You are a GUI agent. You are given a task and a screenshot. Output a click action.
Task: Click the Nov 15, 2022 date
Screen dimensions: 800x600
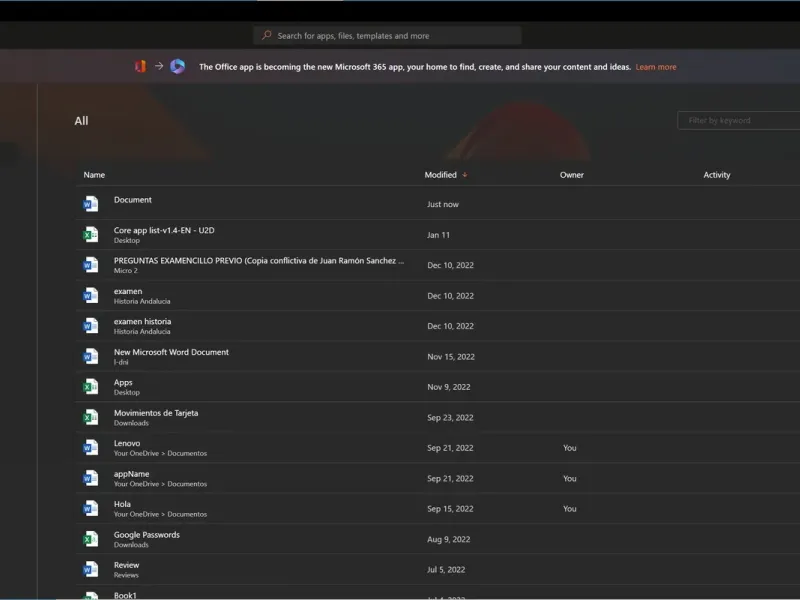click(451, 357)
